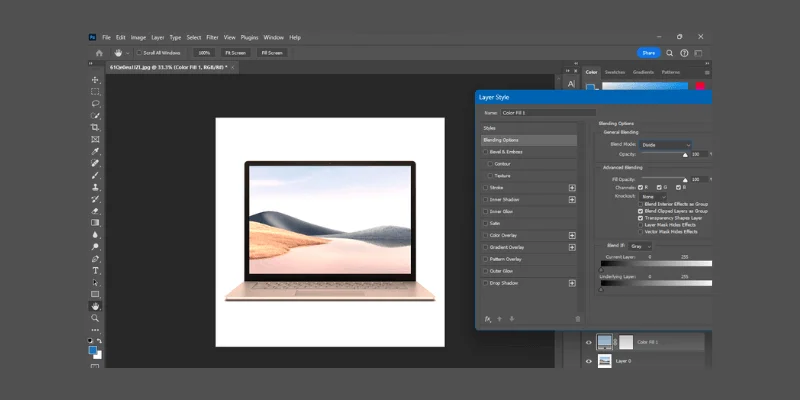This screenshot has height=400, width=800.
Task: Select the Gradient tool
Action: coord(95,222)
